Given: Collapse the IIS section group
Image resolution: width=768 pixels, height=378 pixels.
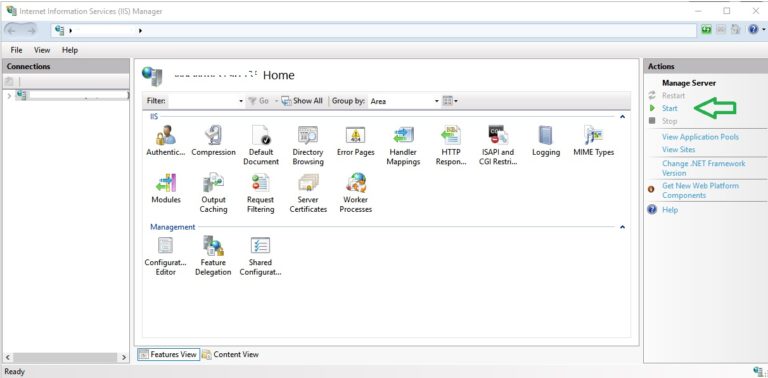Looking at the screenshot, I should click(622, 117).
